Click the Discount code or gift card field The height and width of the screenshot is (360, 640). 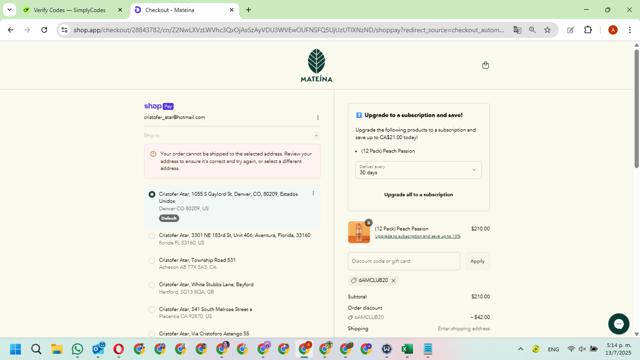404,261
